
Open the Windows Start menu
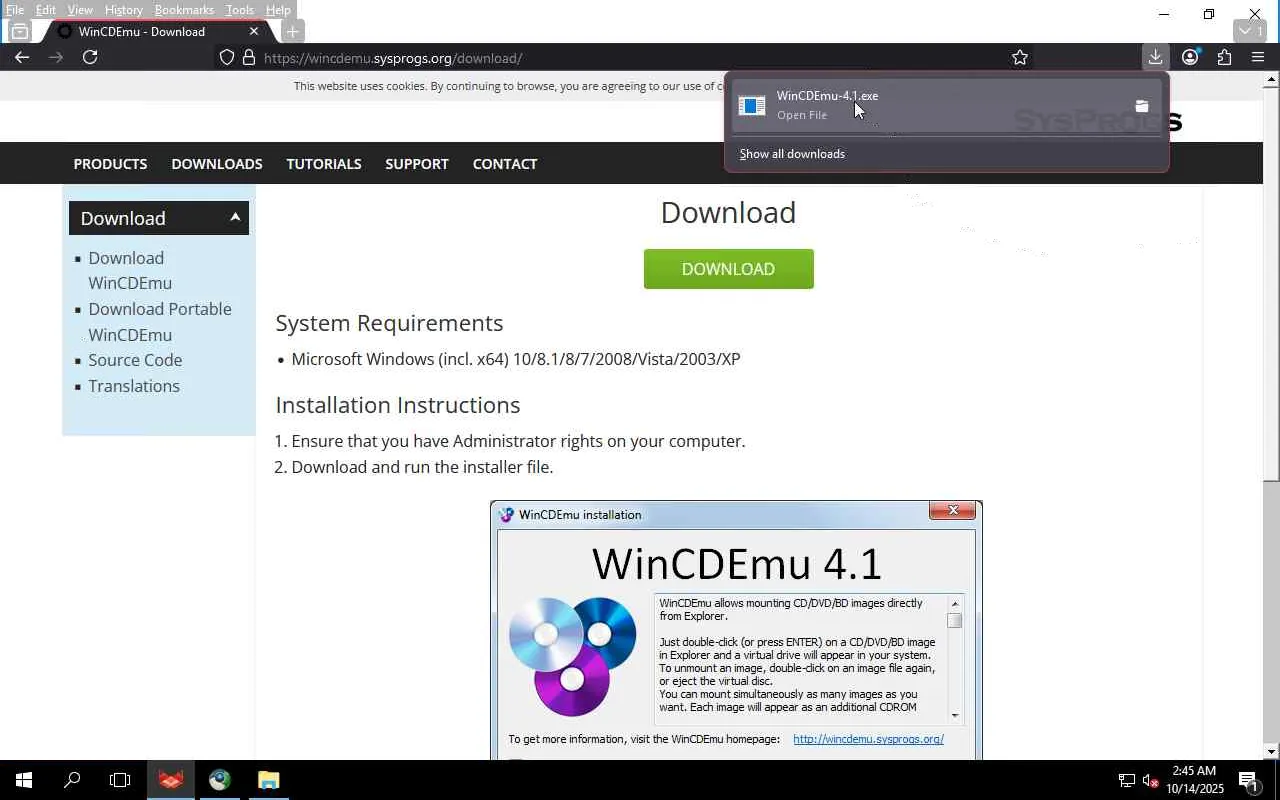click(x=23, y=780)
